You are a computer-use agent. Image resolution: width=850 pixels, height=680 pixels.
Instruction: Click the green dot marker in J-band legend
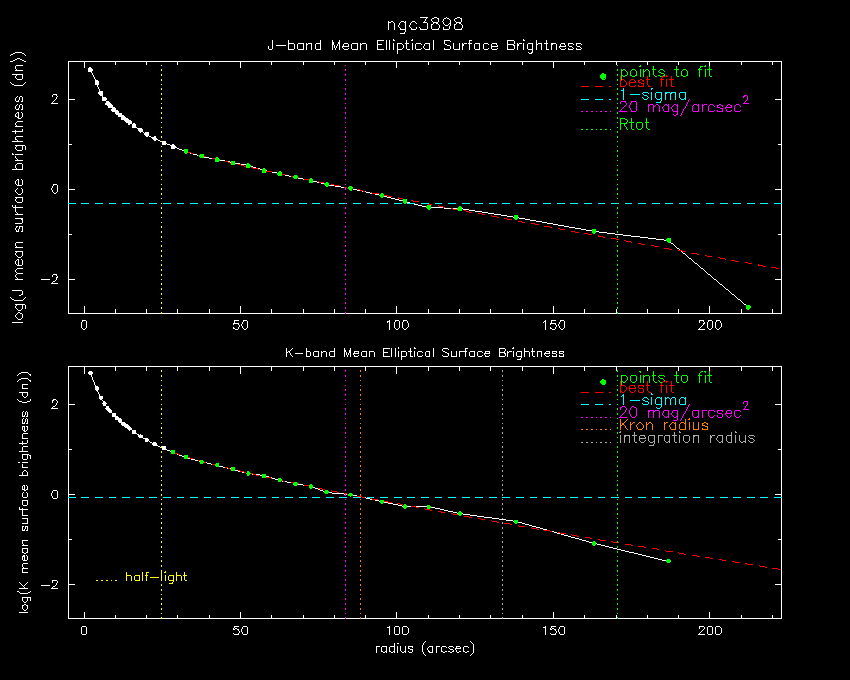point(602,76)
